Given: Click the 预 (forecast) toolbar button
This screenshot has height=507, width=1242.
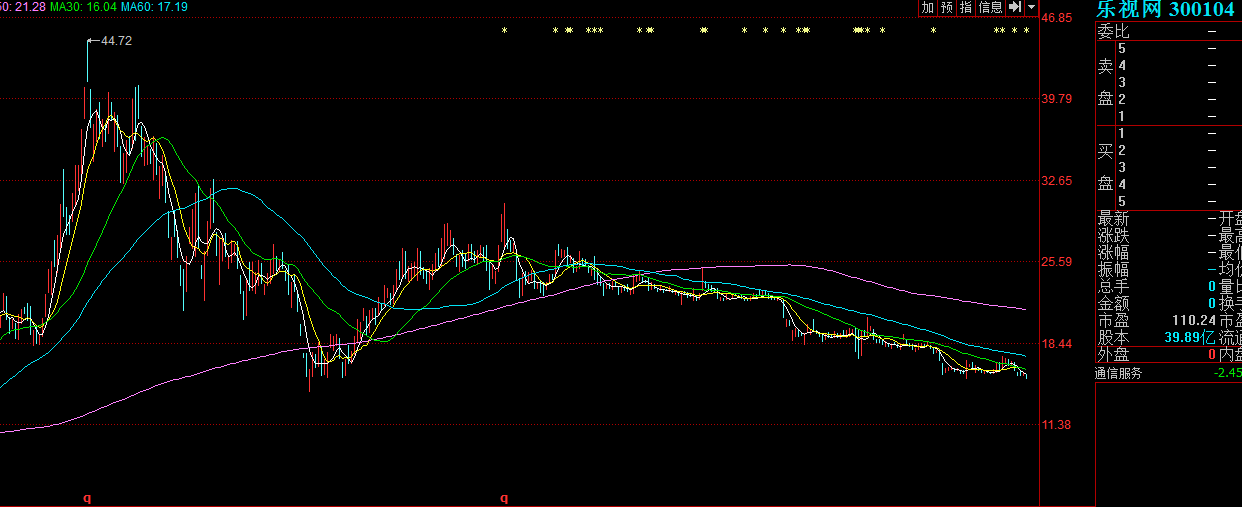Looking at the screenshot, I should (947, 7).
